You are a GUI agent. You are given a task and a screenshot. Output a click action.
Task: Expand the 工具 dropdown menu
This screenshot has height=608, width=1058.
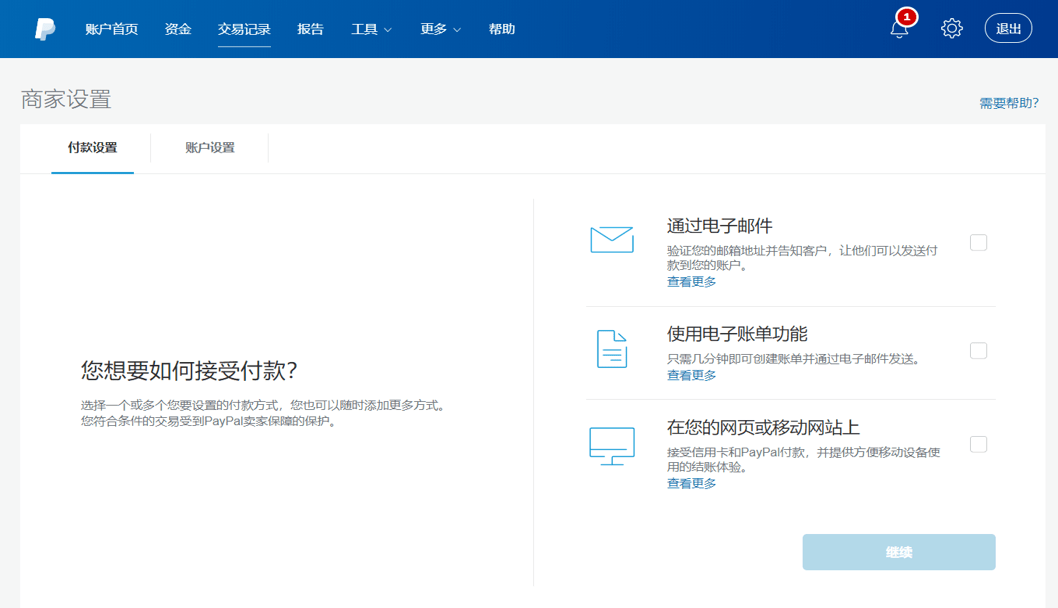[x=371, y=29]
